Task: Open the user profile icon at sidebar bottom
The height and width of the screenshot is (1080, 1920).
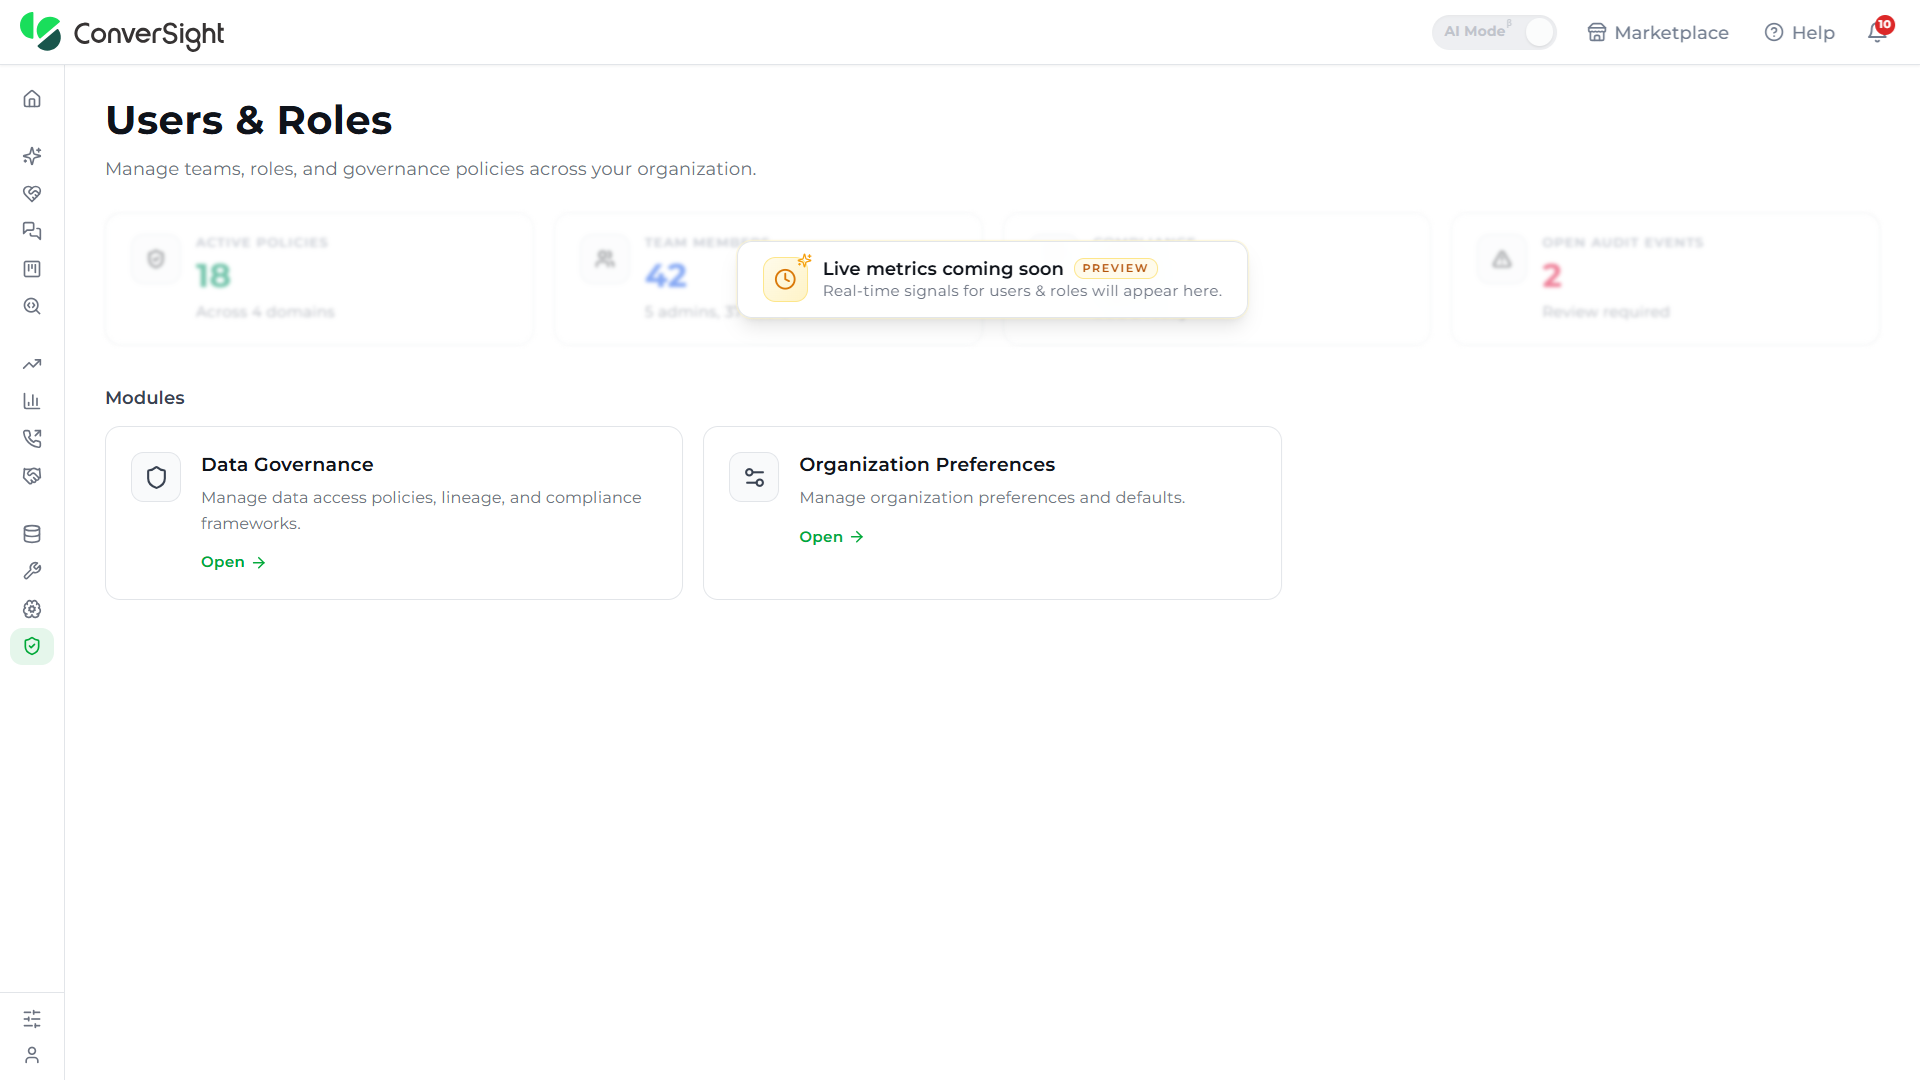Action: 32,1055
